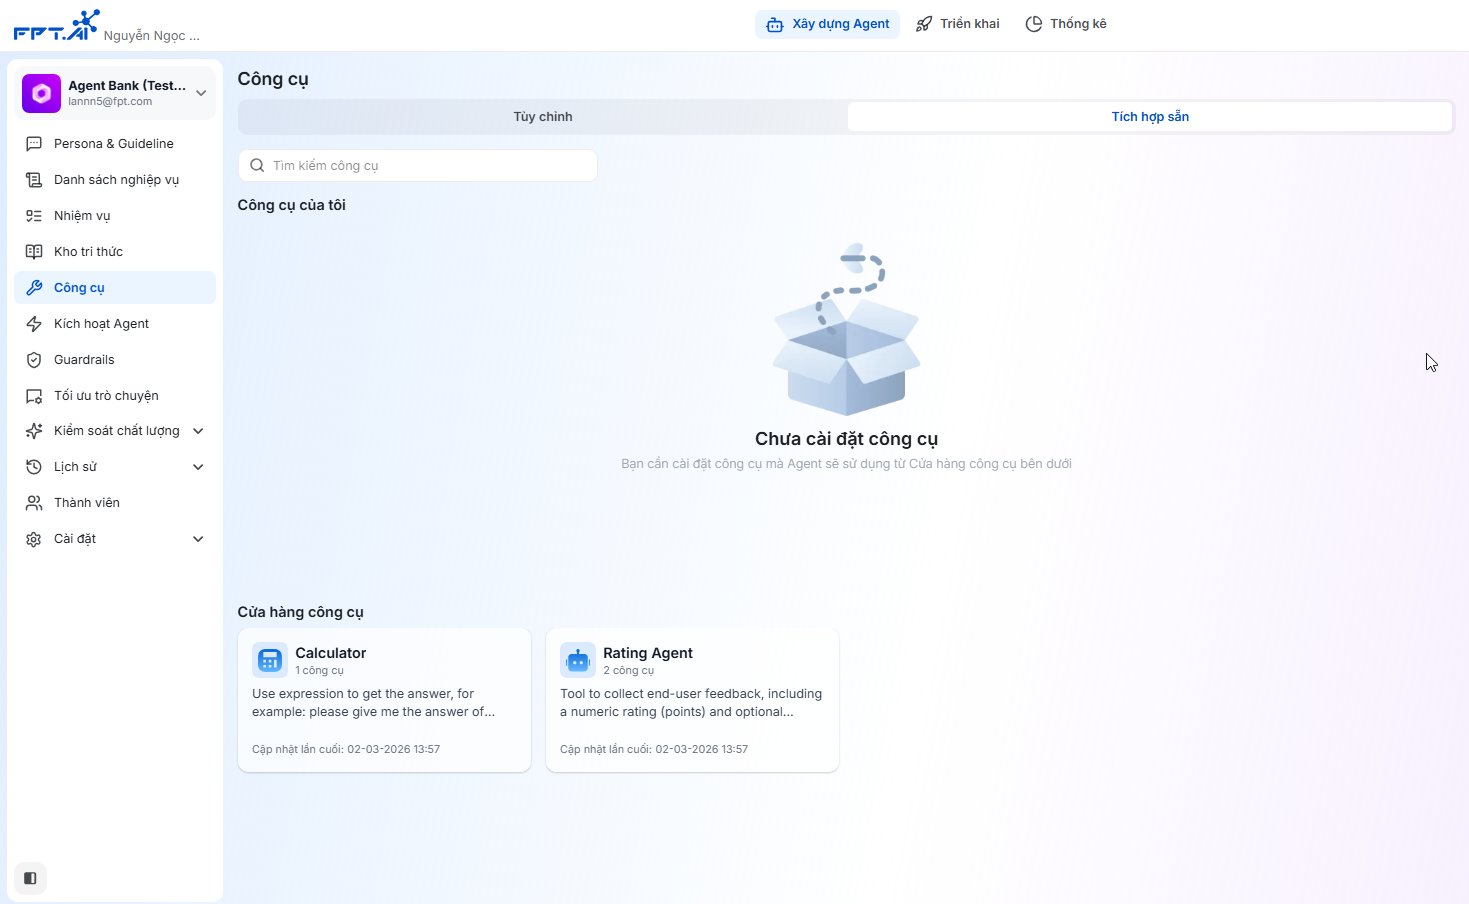
Task: Go to Persona & Guideline menu item
Action: pos(115,144)
